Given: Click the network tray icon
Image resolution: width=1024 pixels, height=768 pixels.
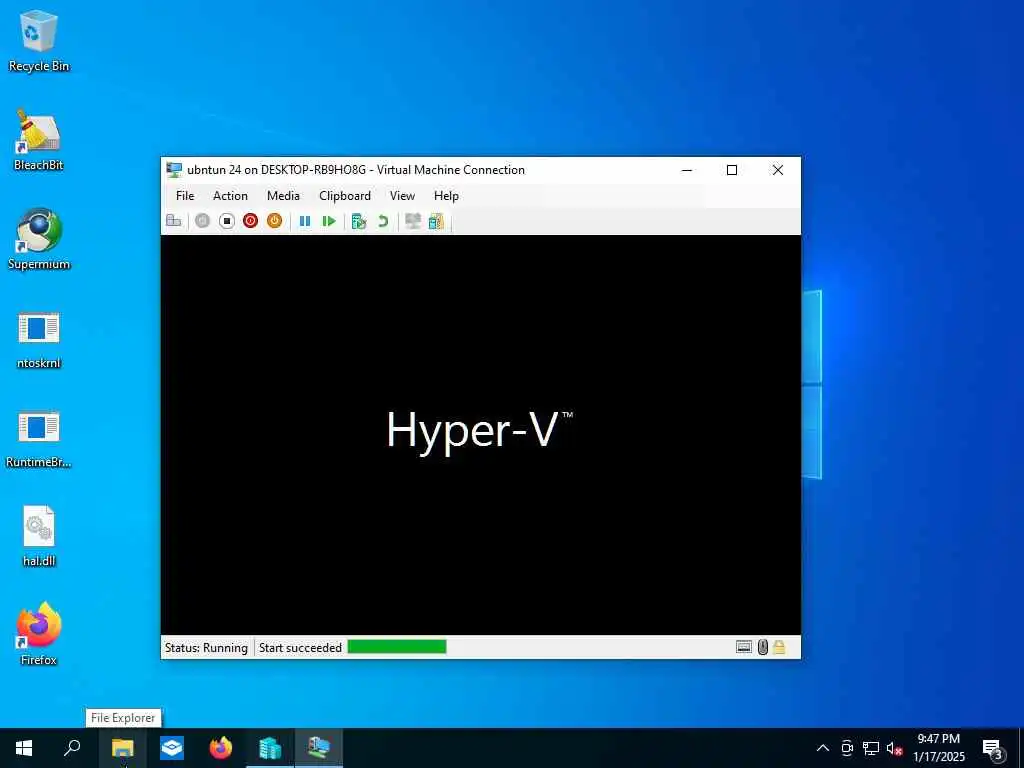Looking at the screenshot, I should point(871,748).
